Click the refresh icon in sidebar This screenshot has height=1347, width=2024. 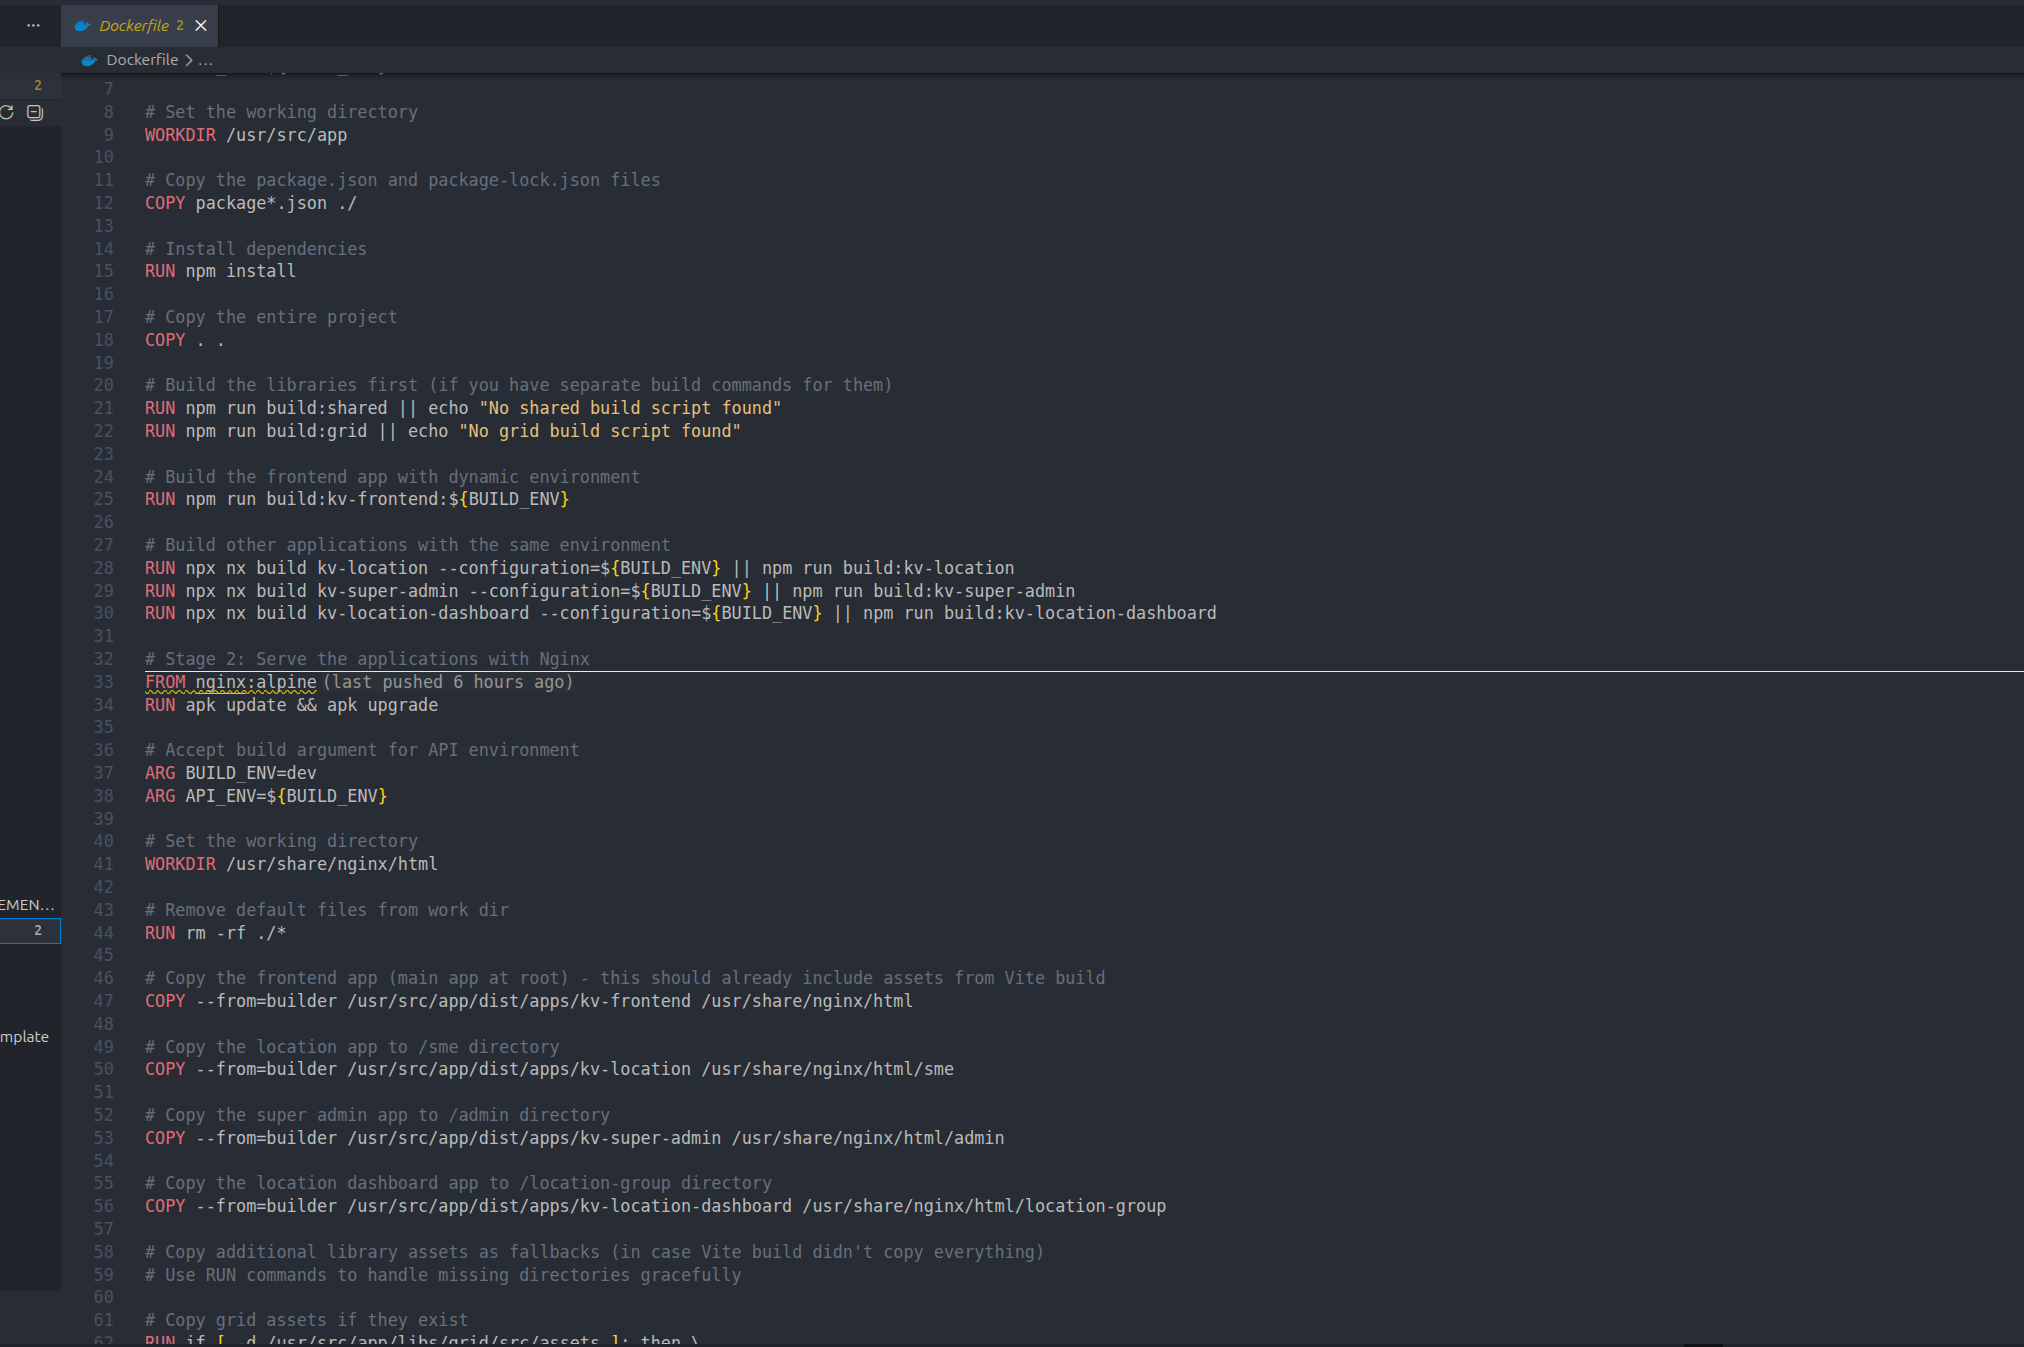(x=7, y=112)
